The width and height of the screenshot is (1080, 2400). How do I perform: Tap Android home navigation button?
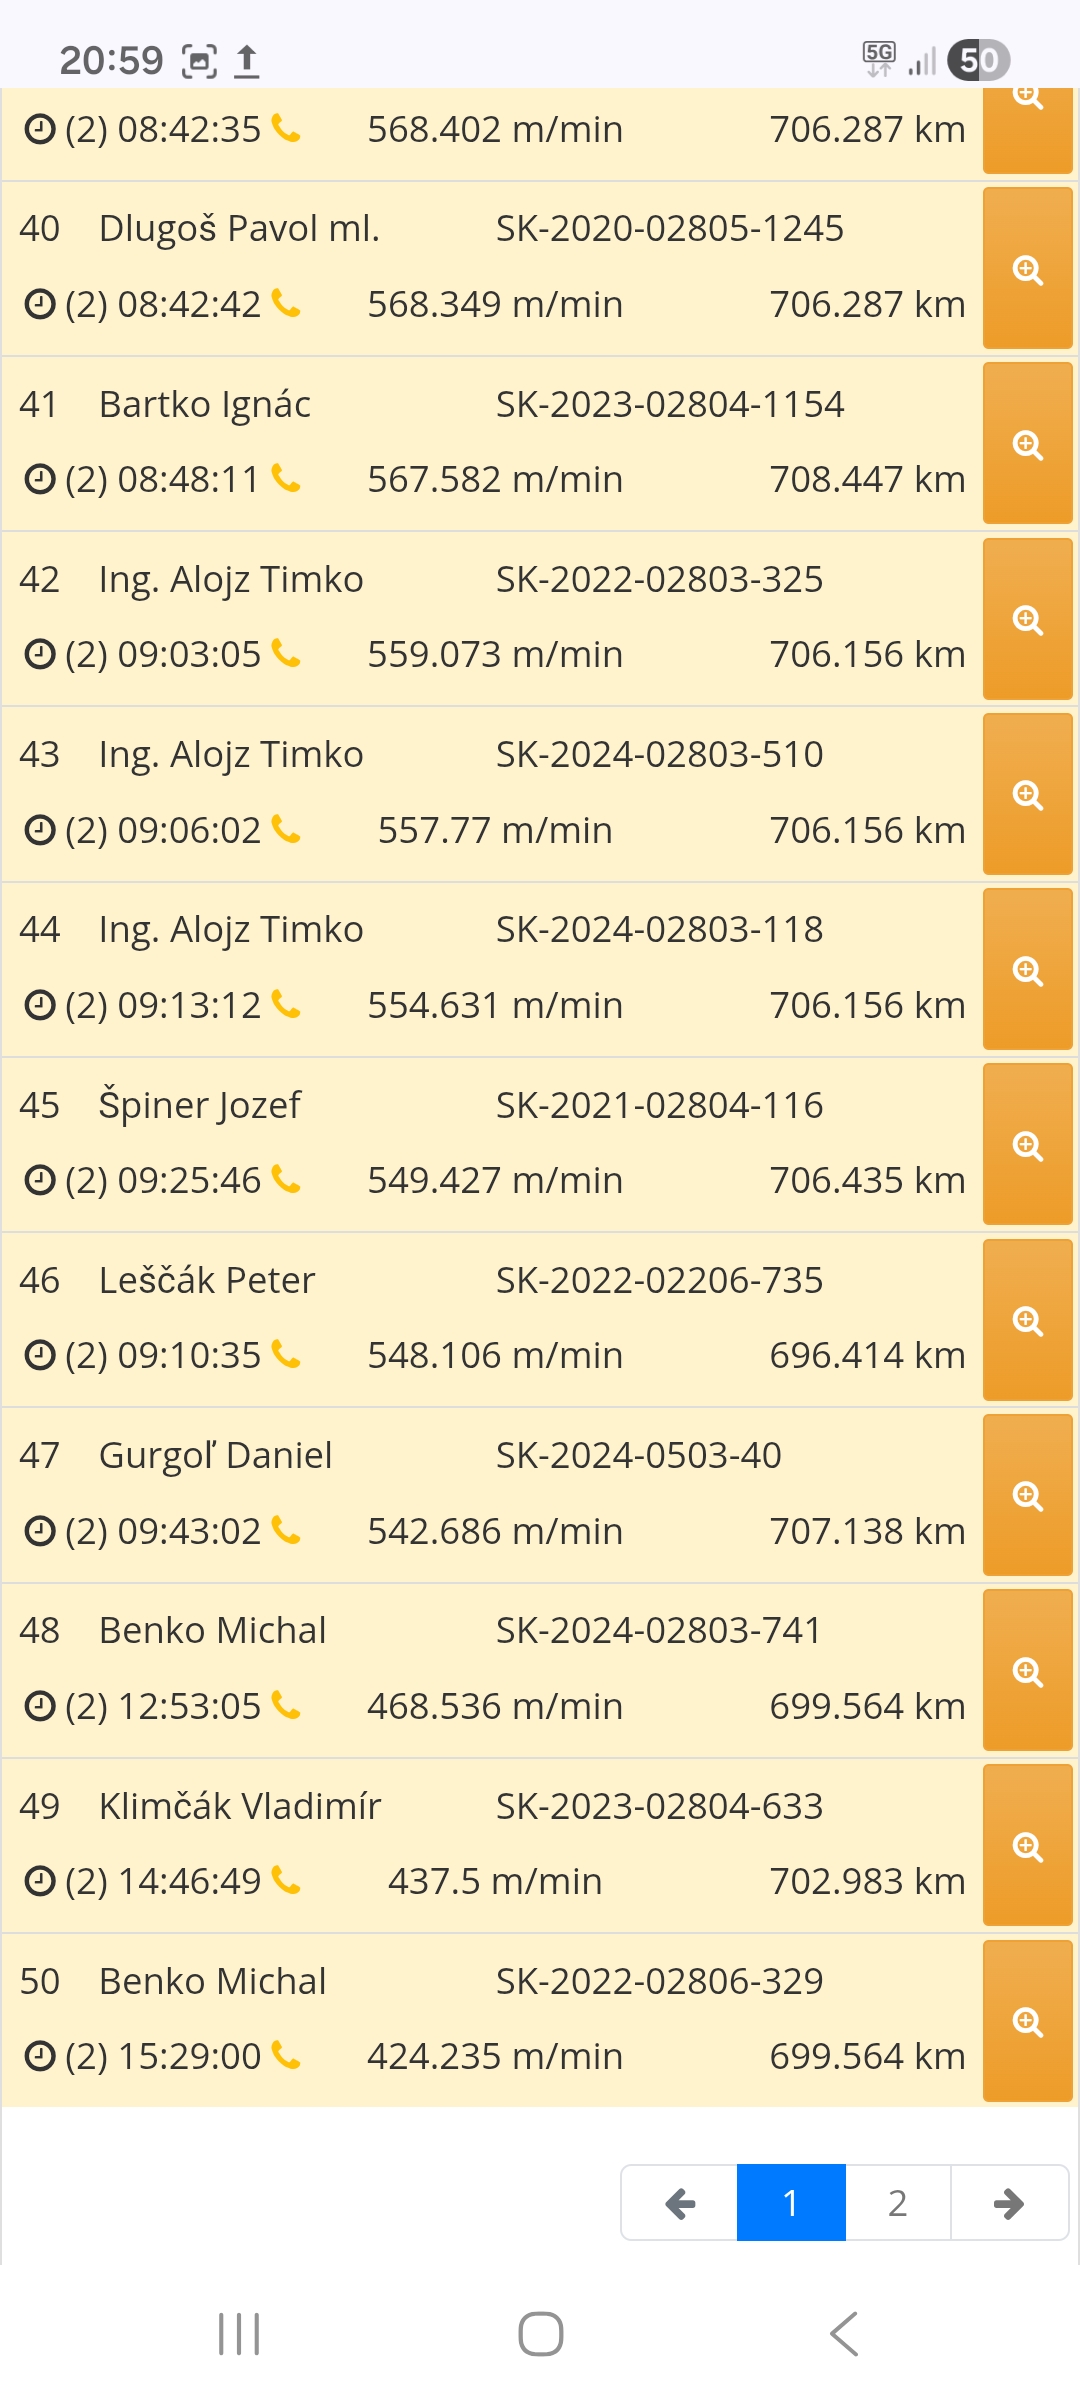coord(540,2334)
